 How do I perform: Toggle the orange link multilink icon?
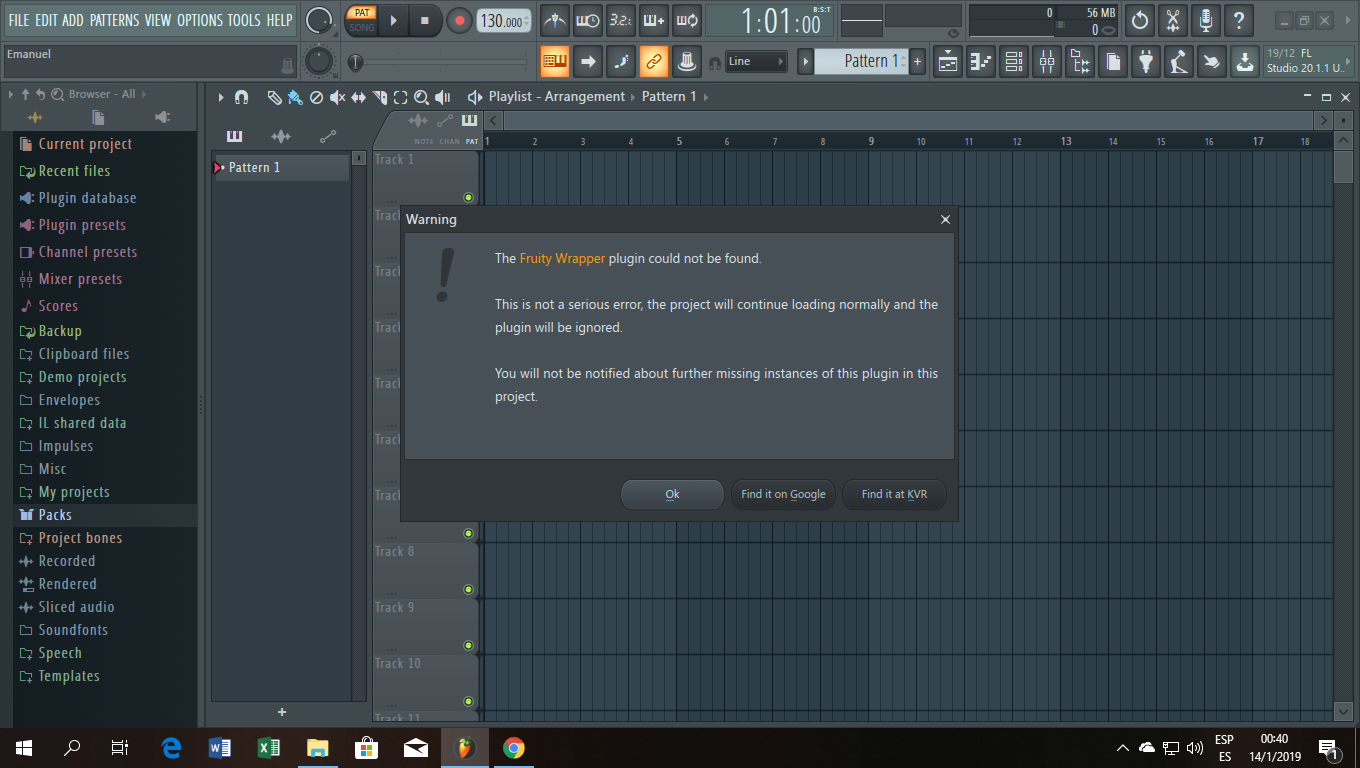(x=654, y=61)
